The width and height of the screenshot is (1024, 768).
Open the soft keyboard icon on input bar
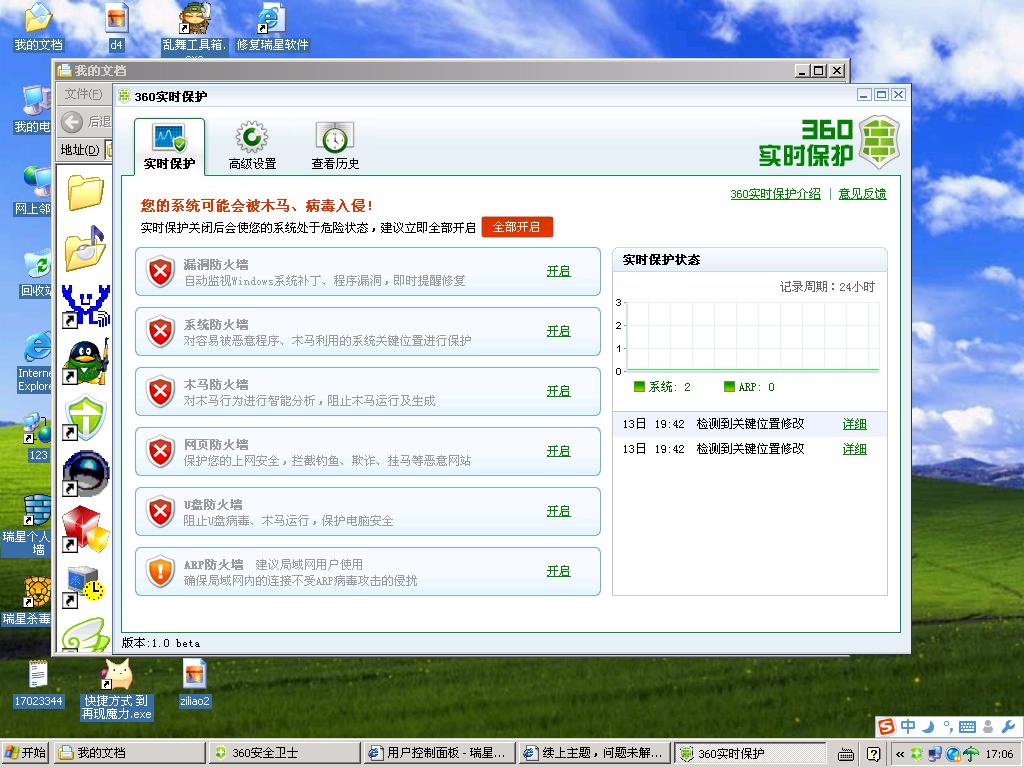pyautogui.click(x=968, y=726)
